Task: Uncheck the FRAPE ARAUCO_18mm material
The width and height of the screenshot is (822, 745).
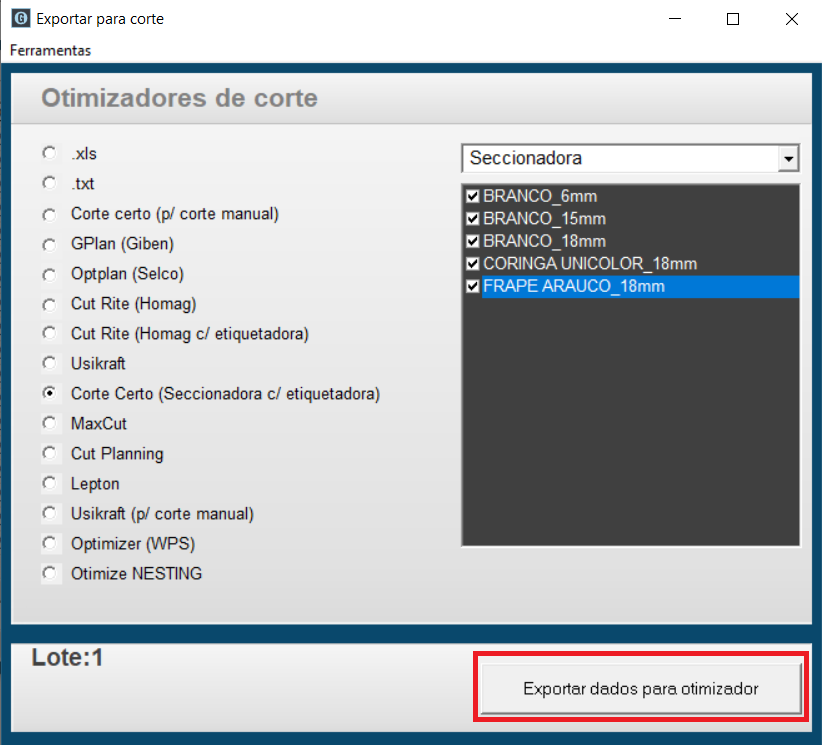Action: (472, 286)
